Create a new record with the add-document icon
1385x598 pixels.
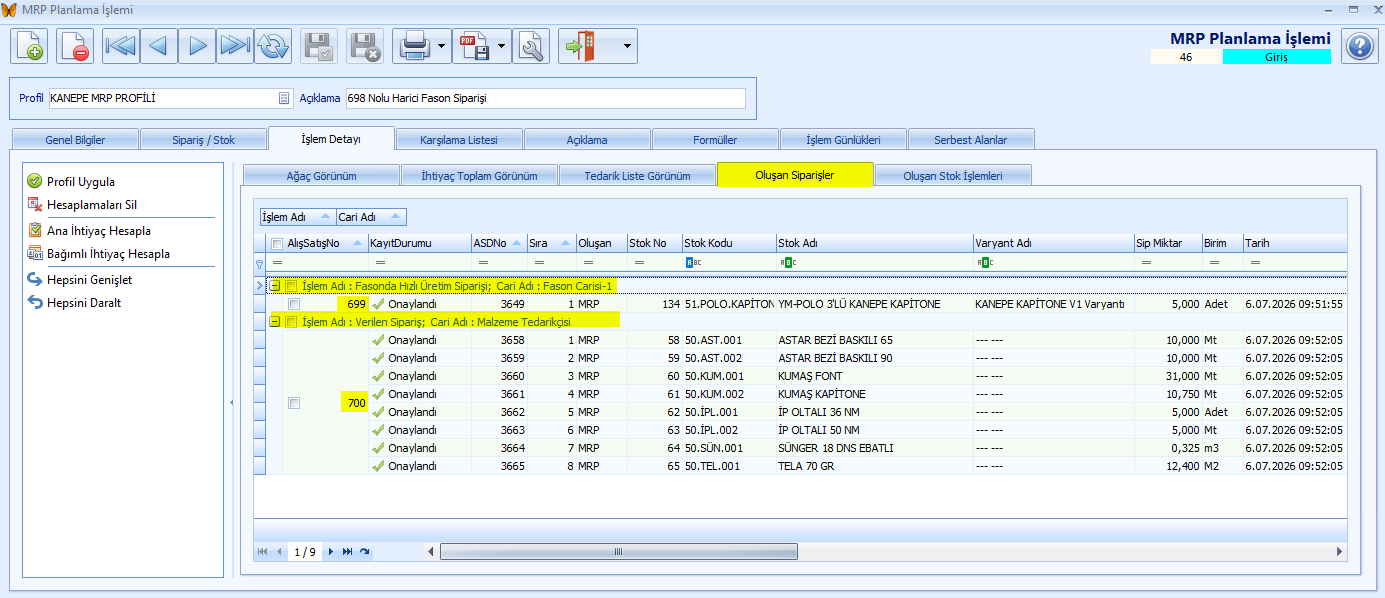coord(29,46)
